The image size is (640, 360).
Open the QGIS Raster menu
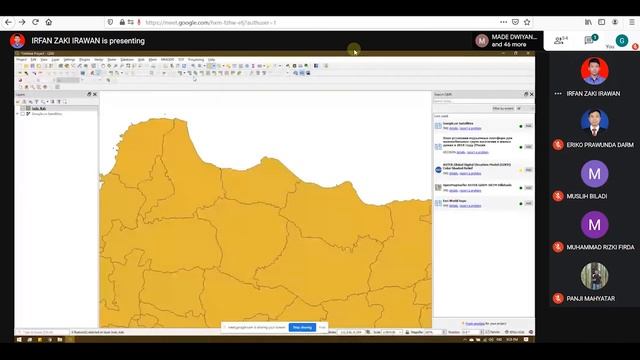click(112, 60)
